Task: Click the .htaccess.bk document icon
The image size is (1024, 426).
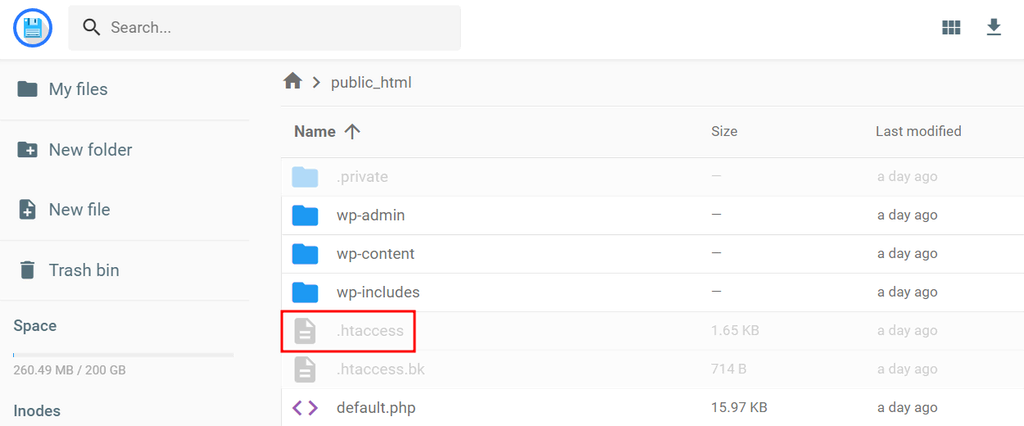Action: [305, 370]
